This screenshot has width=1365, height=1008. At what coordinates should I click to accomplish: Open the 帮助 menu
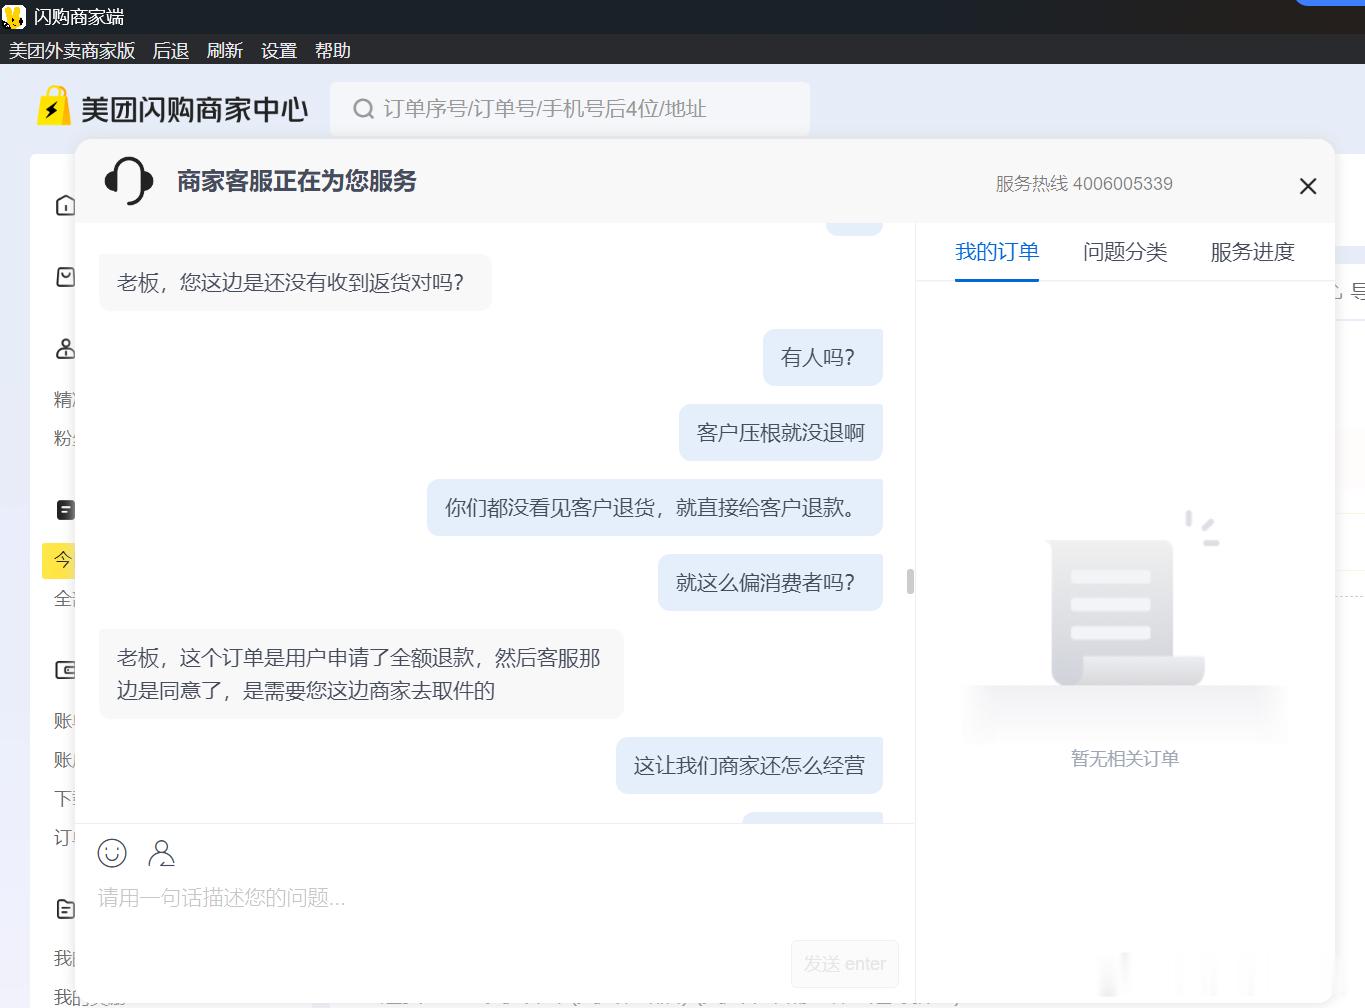333,50
